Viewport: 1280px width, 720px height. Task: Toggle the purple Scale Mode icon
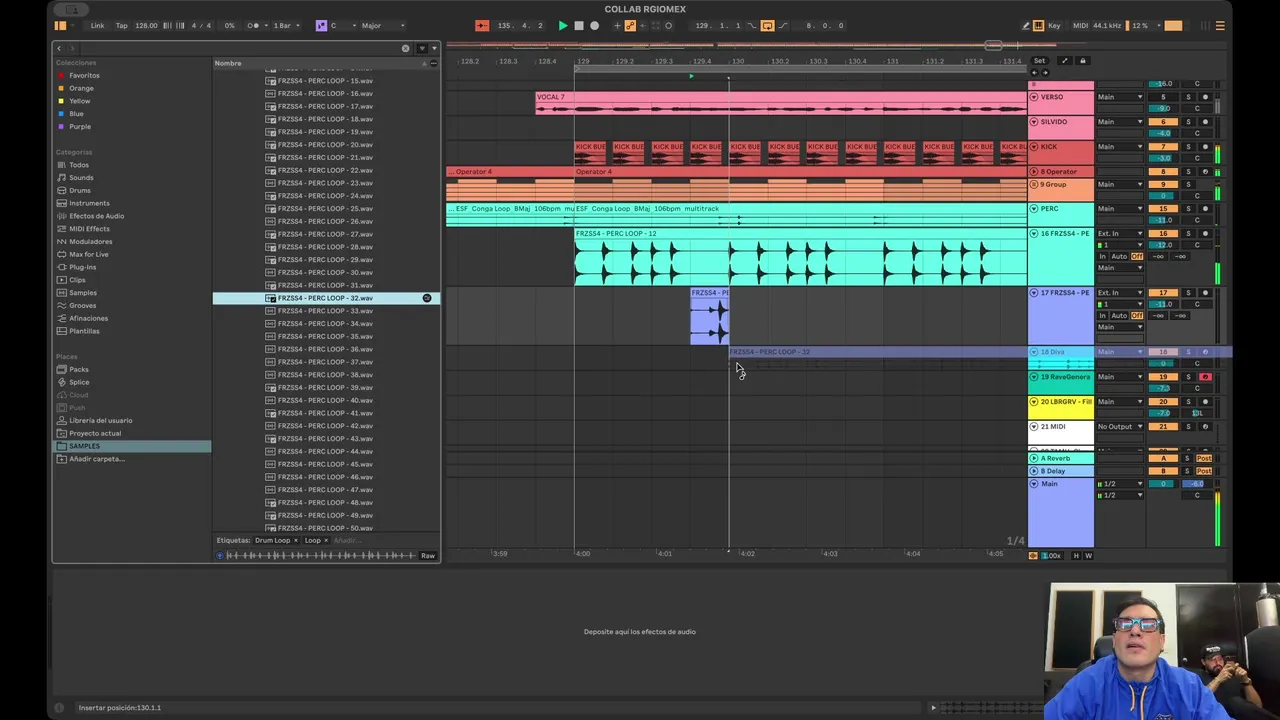(321, 26)
